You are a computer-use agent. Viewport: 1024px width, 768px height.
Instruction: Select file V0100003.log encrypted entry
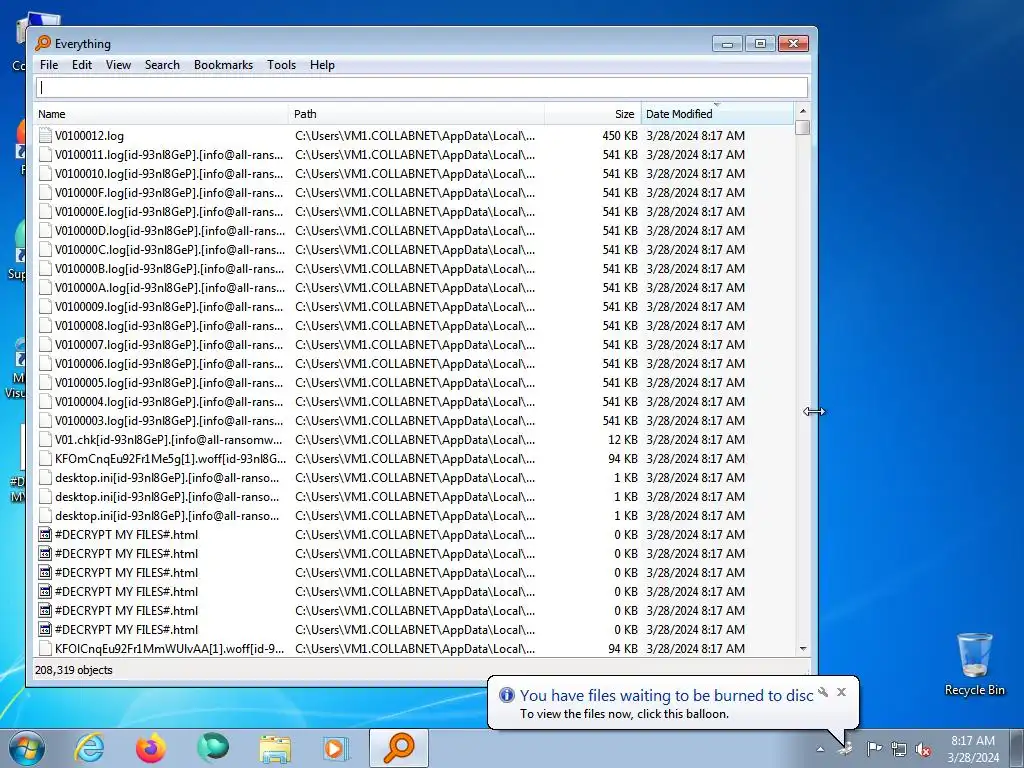click(169, 420)
